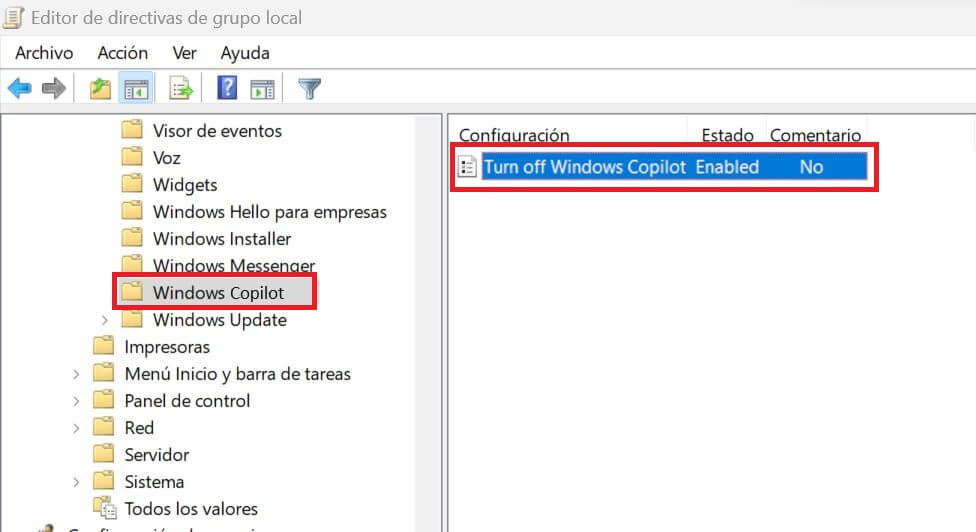The width and height of the screenshot is (976, 532).
Task: Open Help via question mark icon
Action: (227, 88)
